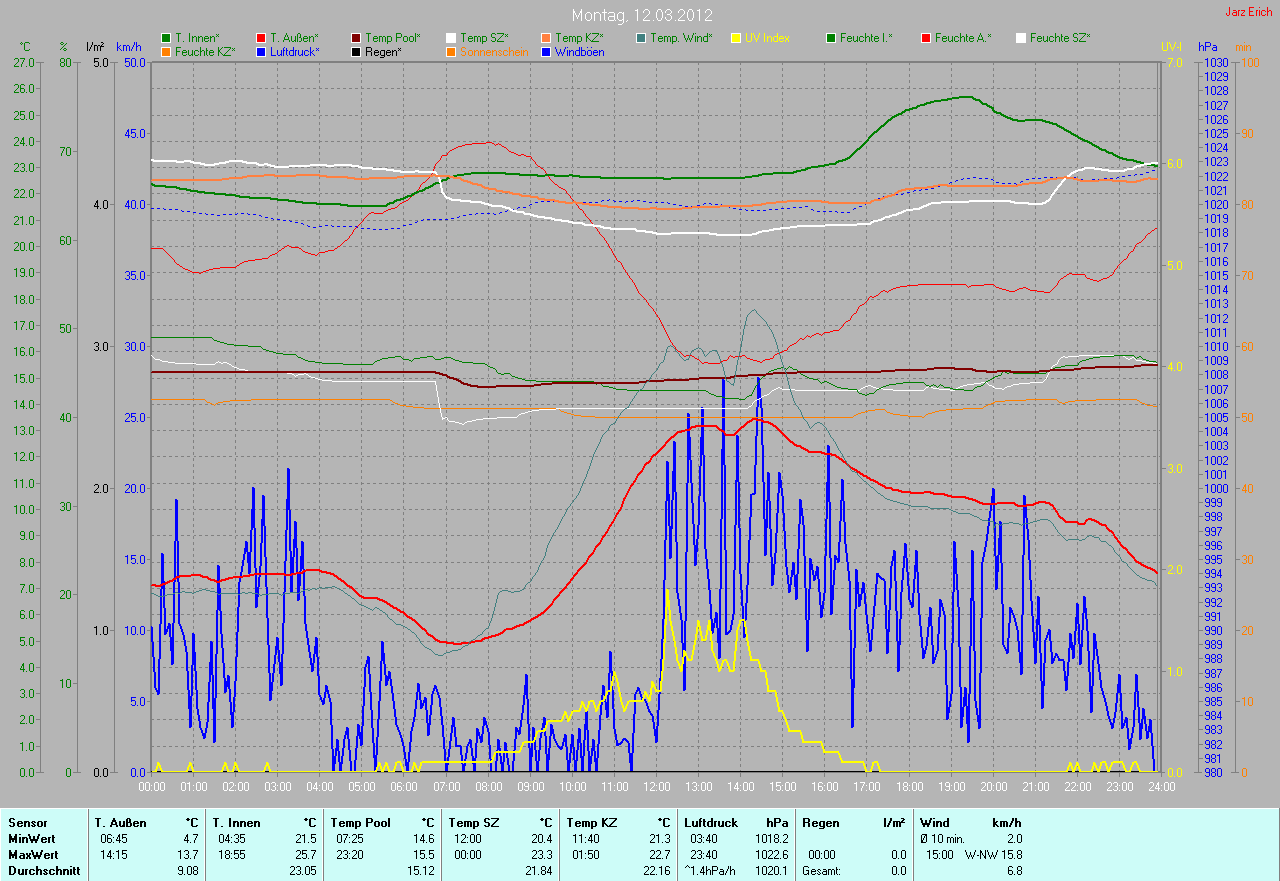Click the Jarz Erich author label
This screenshot has height=881, width=1280.
click(x=1249, y=12)
